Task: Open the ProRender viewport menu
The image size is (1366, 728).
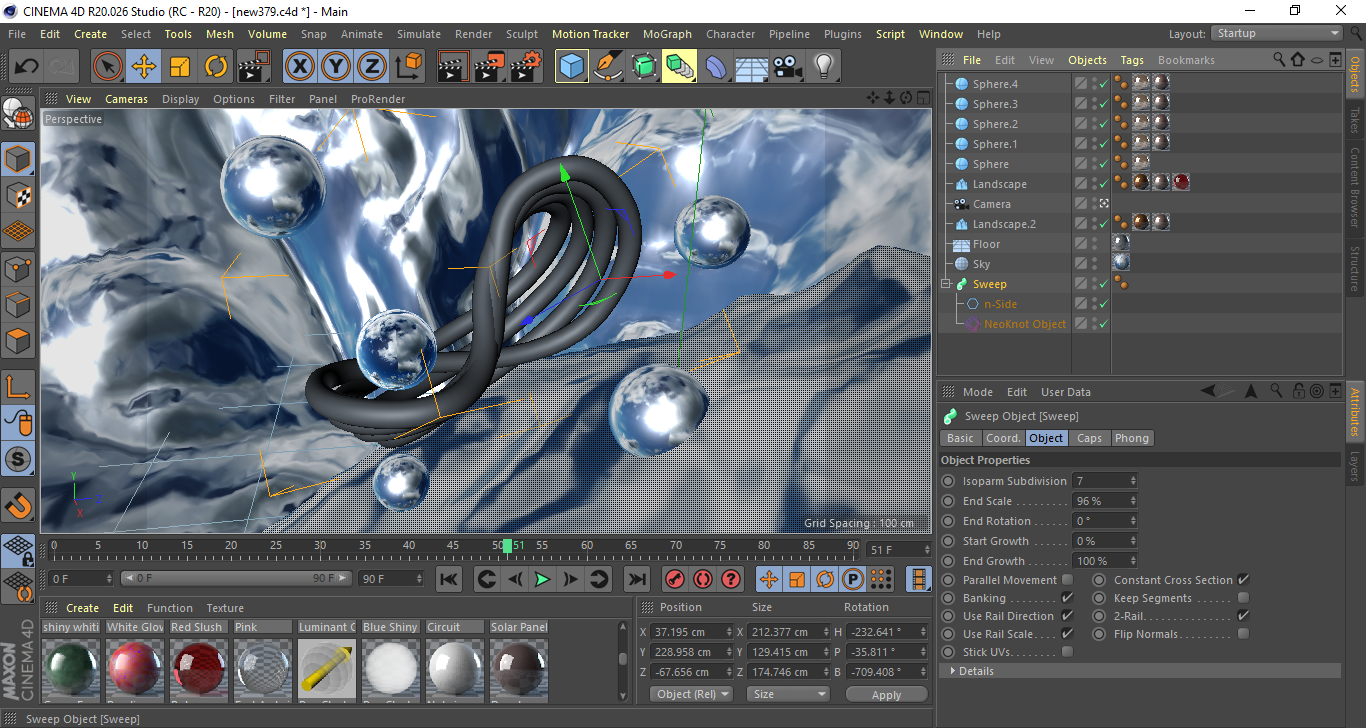Action: [x=378, y=99]
